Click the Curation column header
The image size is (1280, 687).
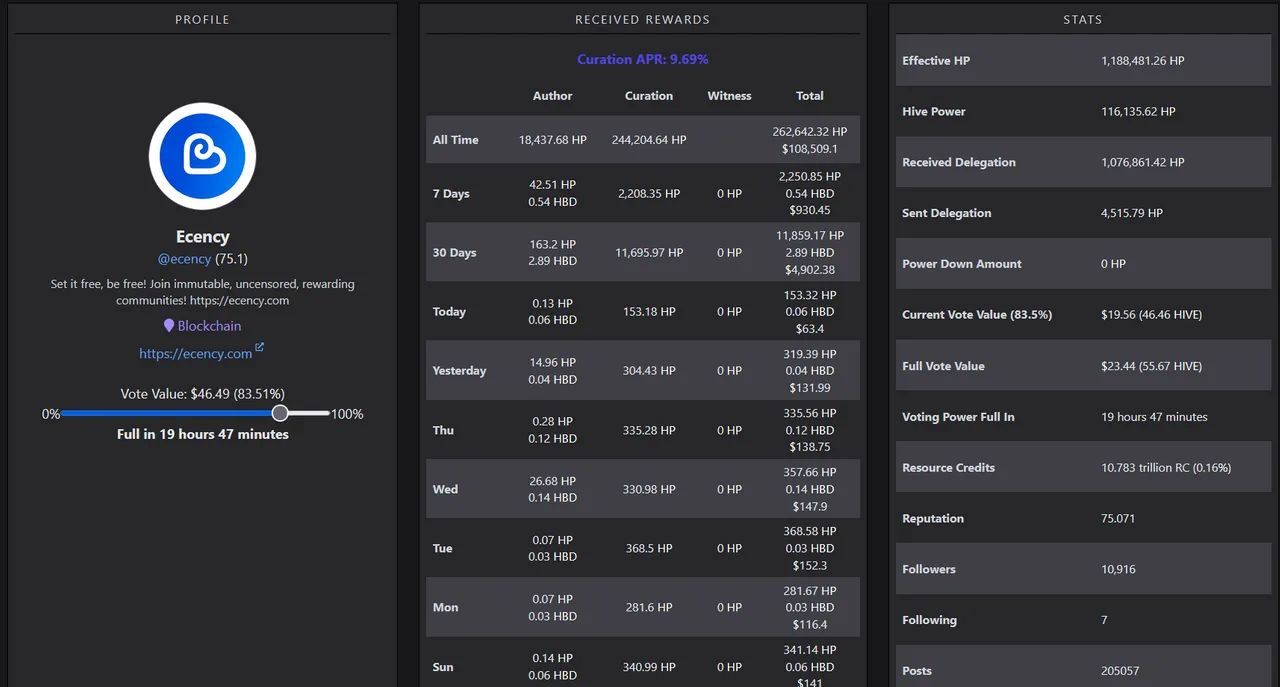pyautogui.click(x=649, y=96)
